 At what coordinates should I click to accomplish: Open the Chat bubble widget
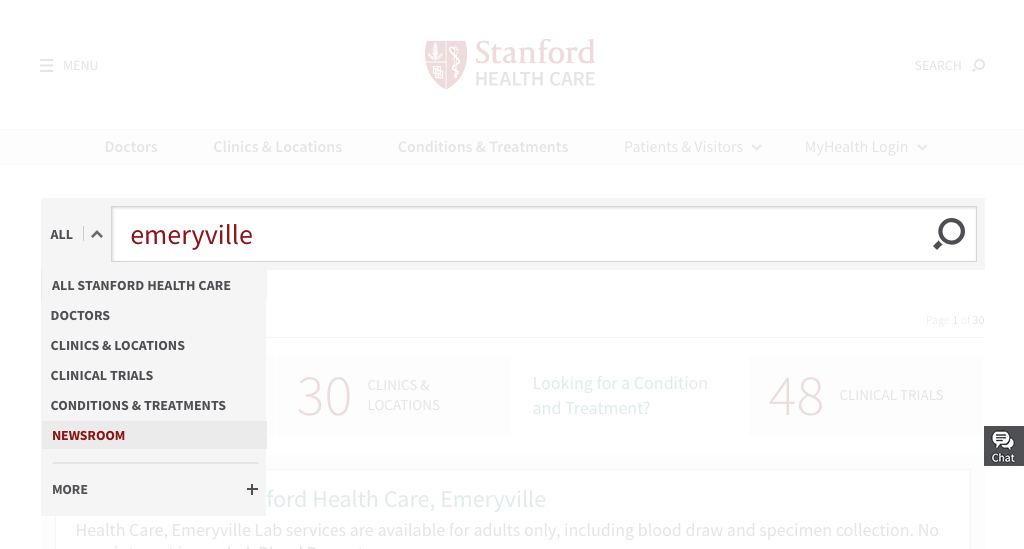tap(1003, 446)
